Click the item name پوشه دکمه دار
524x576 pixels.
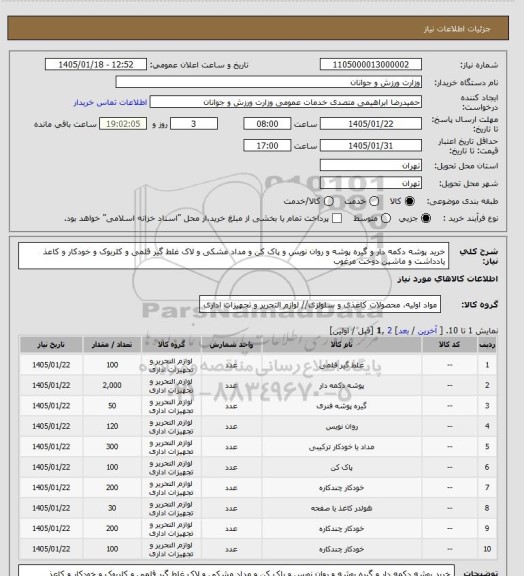pyautogui.click(x=341, y=385)
